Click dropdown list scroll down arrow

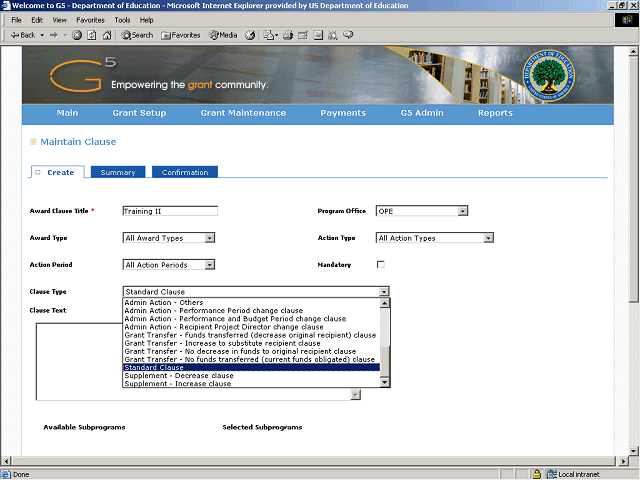pyautogui.click(x=384, y=382)
